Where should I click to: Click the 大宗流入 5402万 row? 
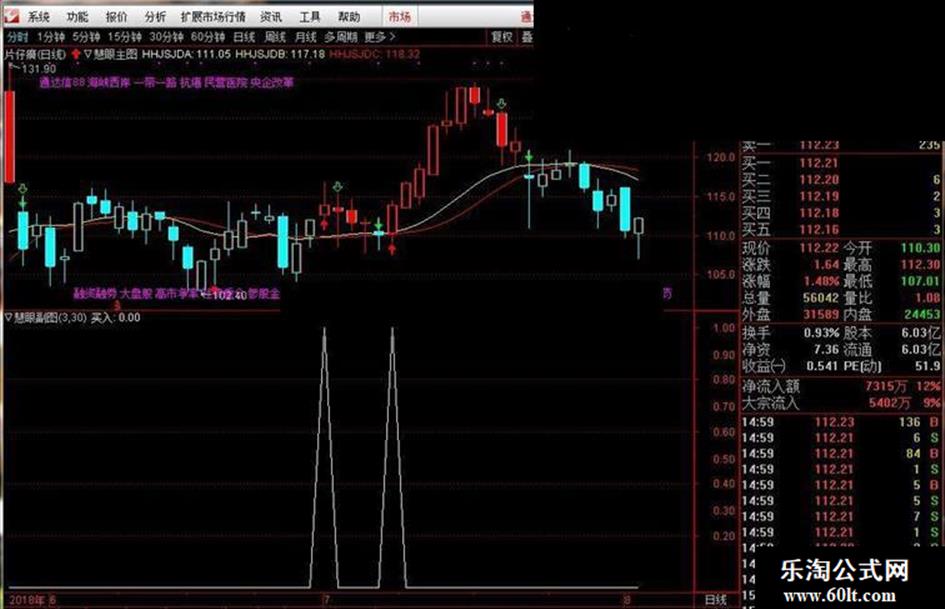pyautogui.click(x=841, y=403)
